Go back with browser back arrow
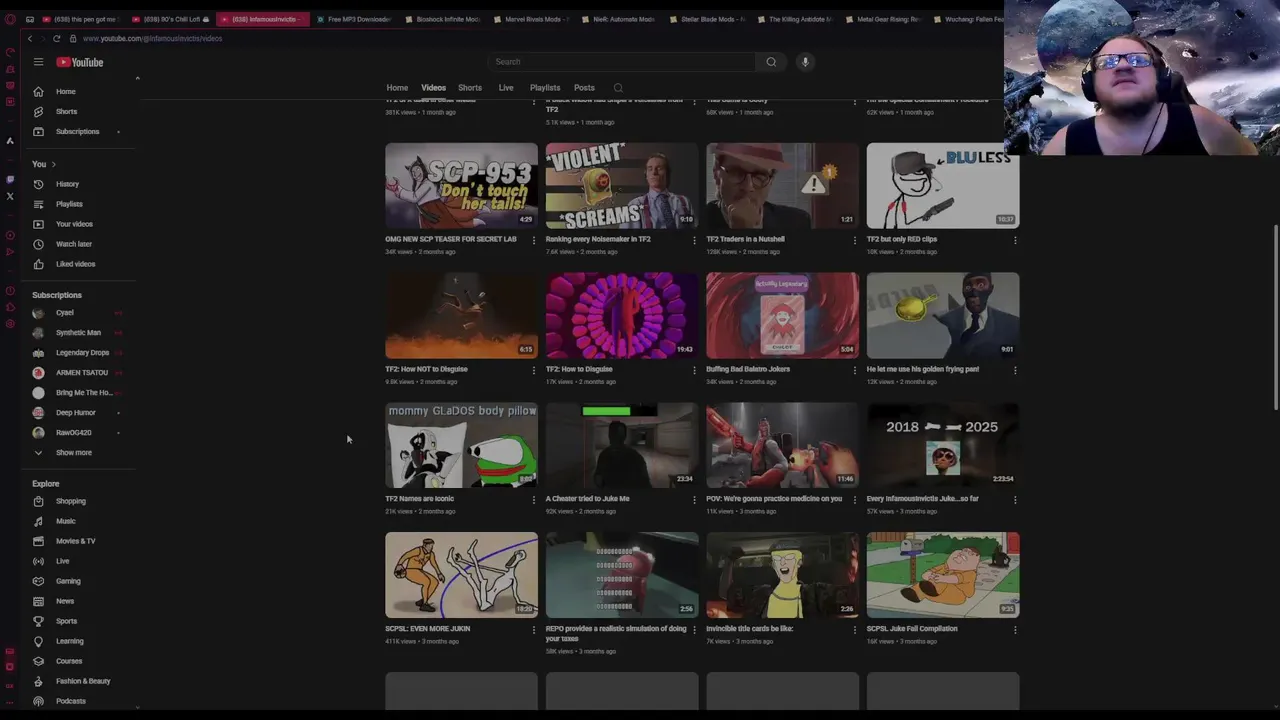 pos(30,38)
